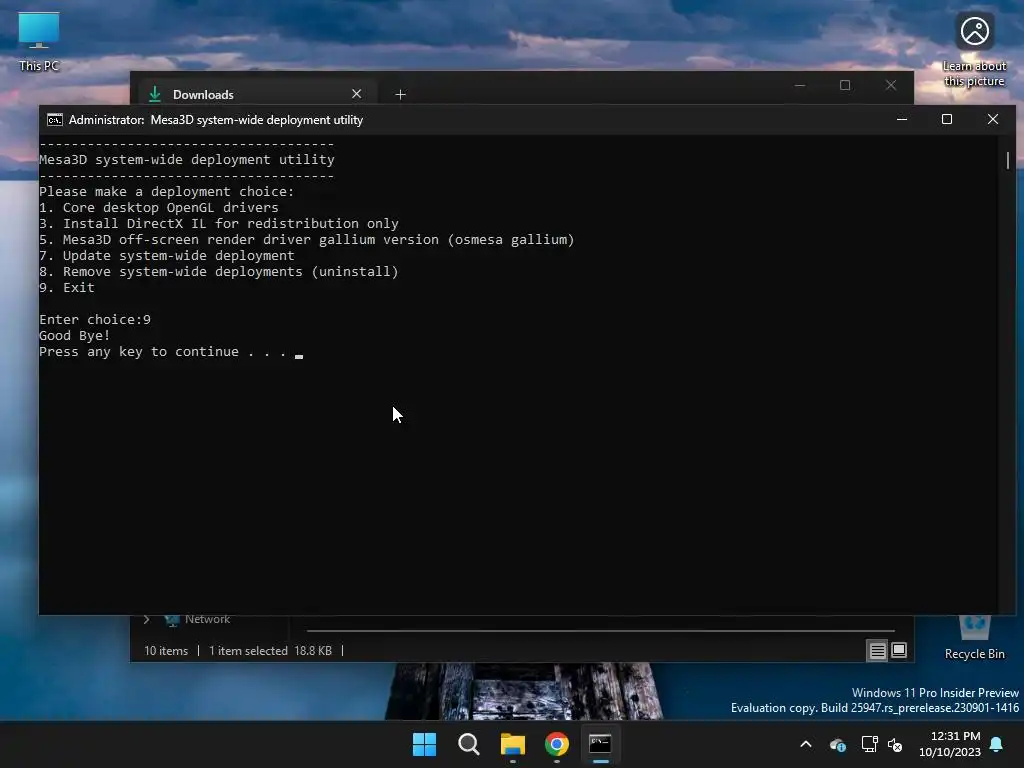
Task: Click the 'Good Bye!' line in console
Action: [74, 336]
